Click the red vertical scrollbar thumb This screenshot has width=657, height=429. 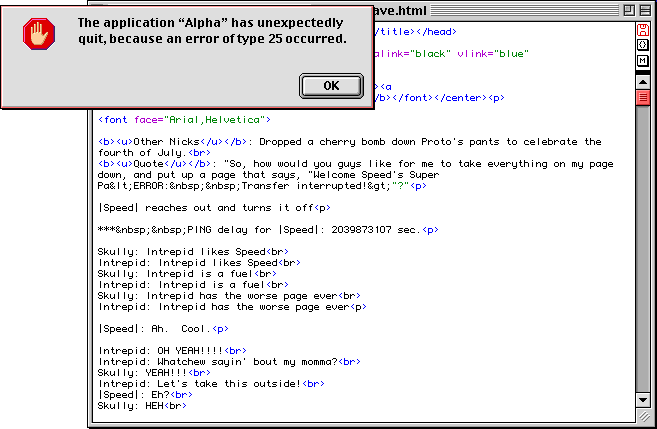pos(643,98)
